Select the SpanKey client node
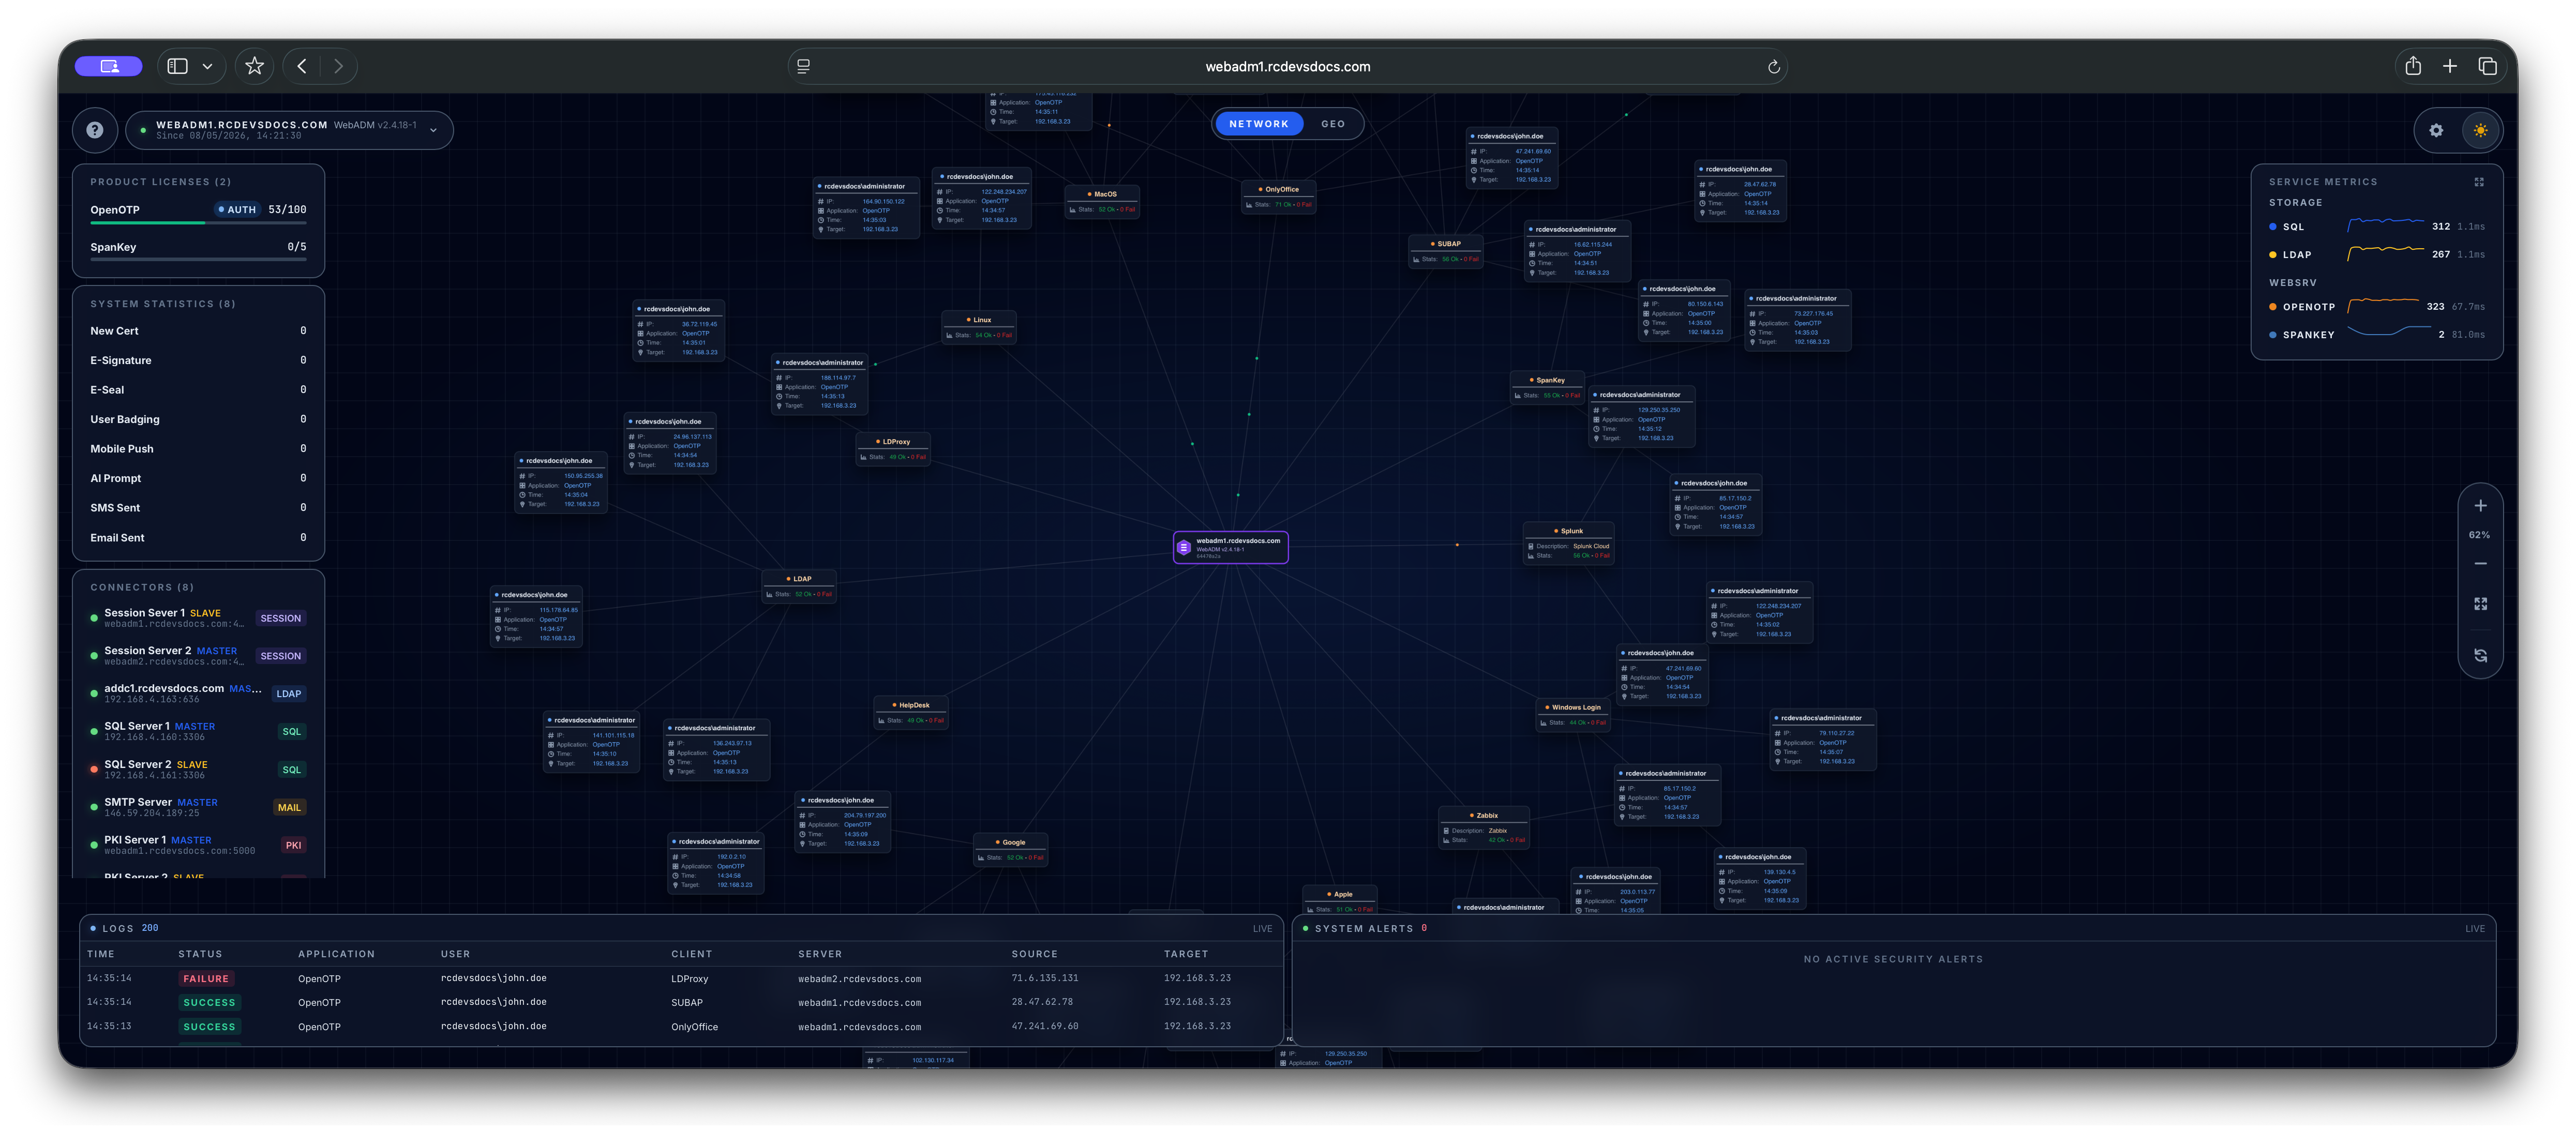This screenshot has width=2576, height=1145. tap(1547, 387)
